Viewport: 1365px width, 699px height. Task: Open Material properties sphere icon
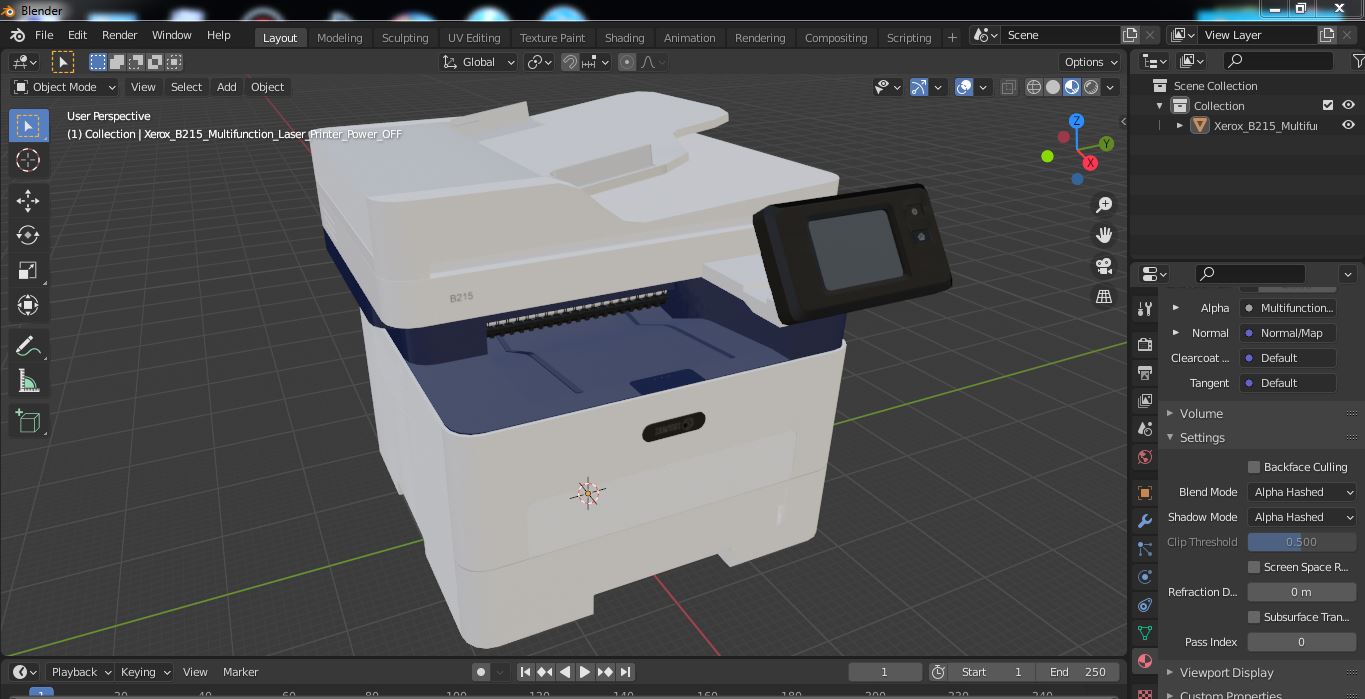click(1145, 661)
